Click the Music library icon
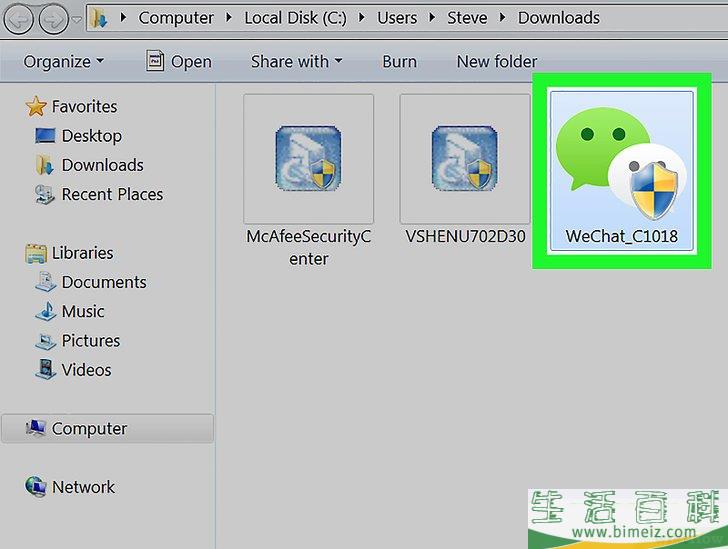 [x=45, y=312]
